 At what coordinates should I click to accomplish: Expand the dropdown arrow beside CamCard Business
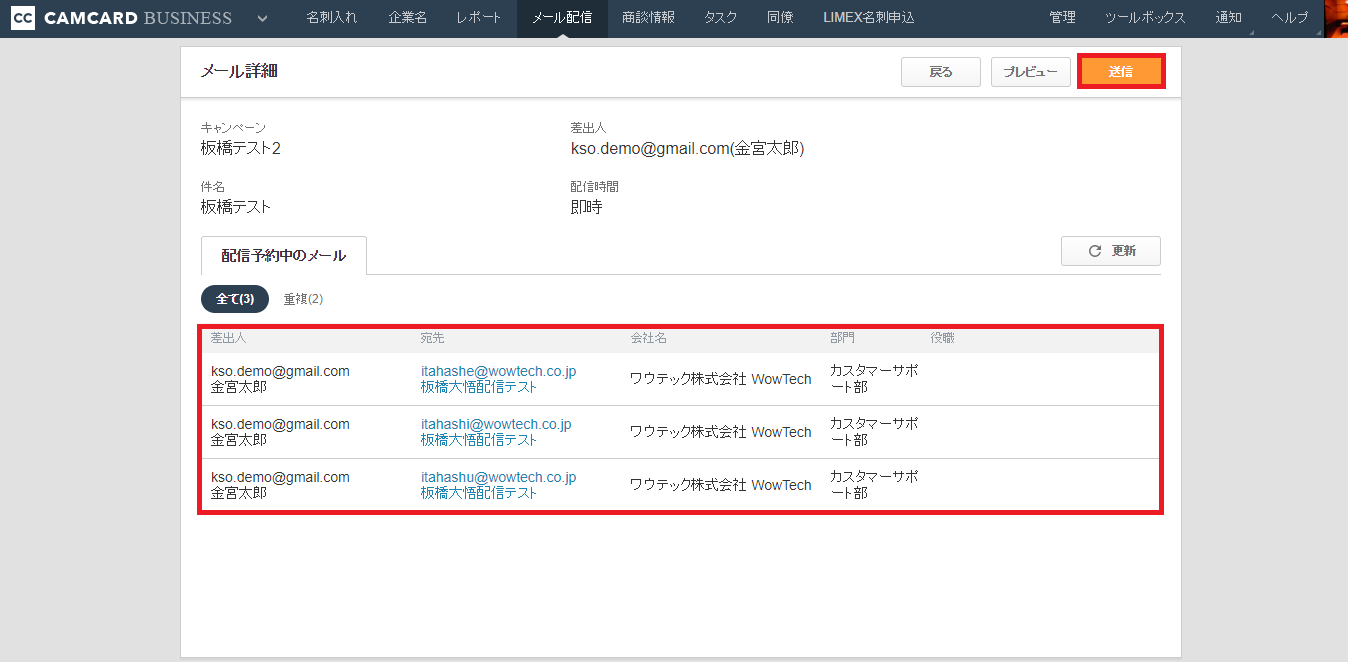[262, 18]
